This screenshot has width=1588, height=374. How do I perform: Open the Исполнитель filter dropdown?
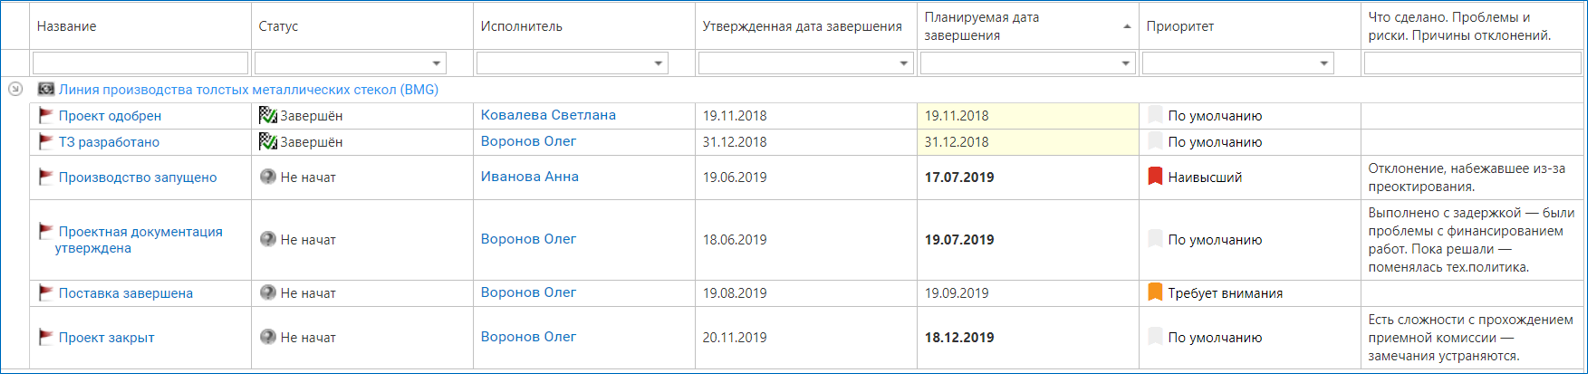click(x=658, y=63)
